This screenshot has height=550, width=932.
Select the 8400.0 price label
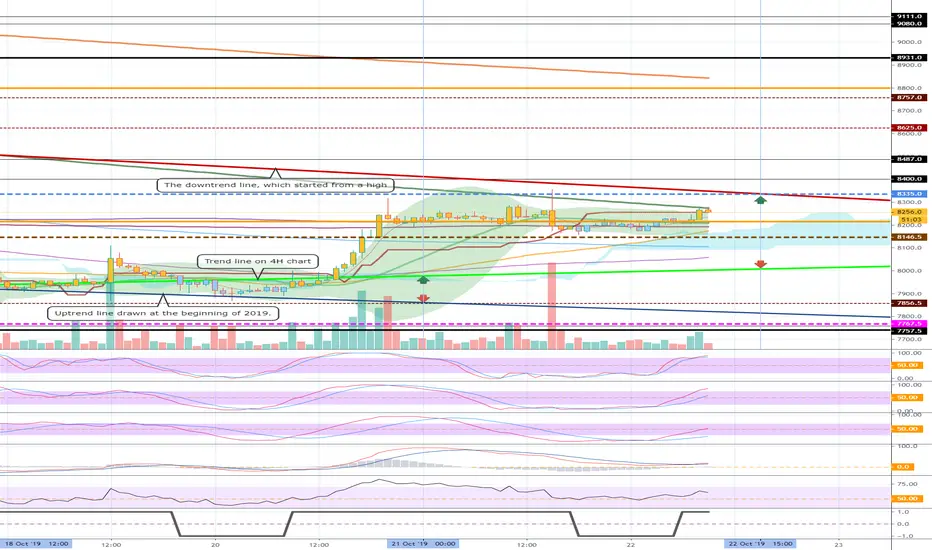[x=909, y=178]
